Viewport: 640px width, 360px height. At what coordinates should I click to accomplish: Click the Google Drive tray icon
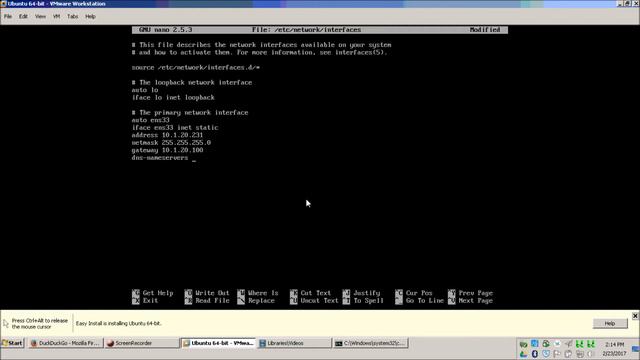coord(524,354)
